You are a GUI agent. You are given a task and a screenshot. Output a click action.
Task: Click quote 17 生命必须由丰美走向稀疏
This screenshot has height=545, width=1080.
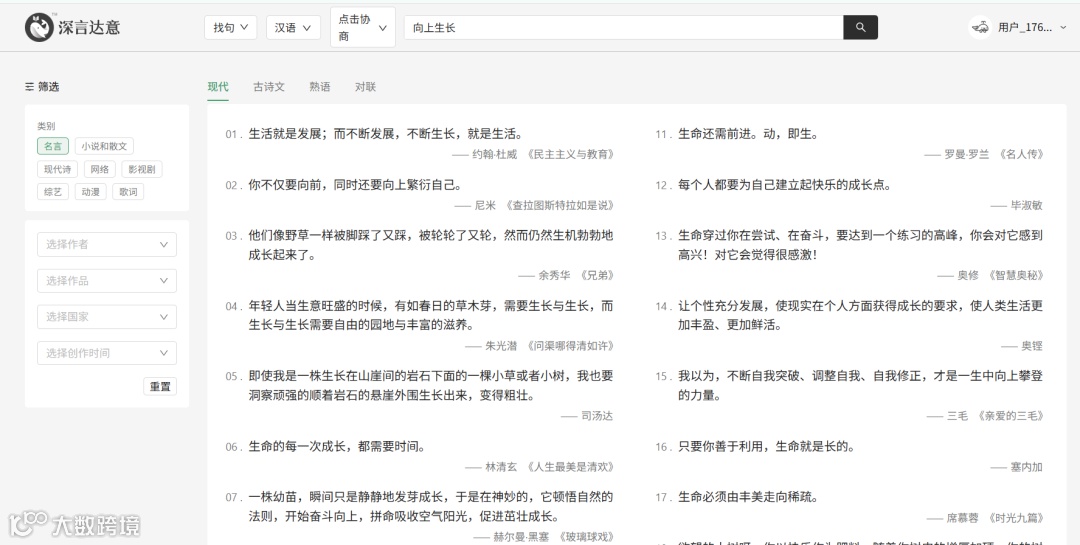pos(748,497)
